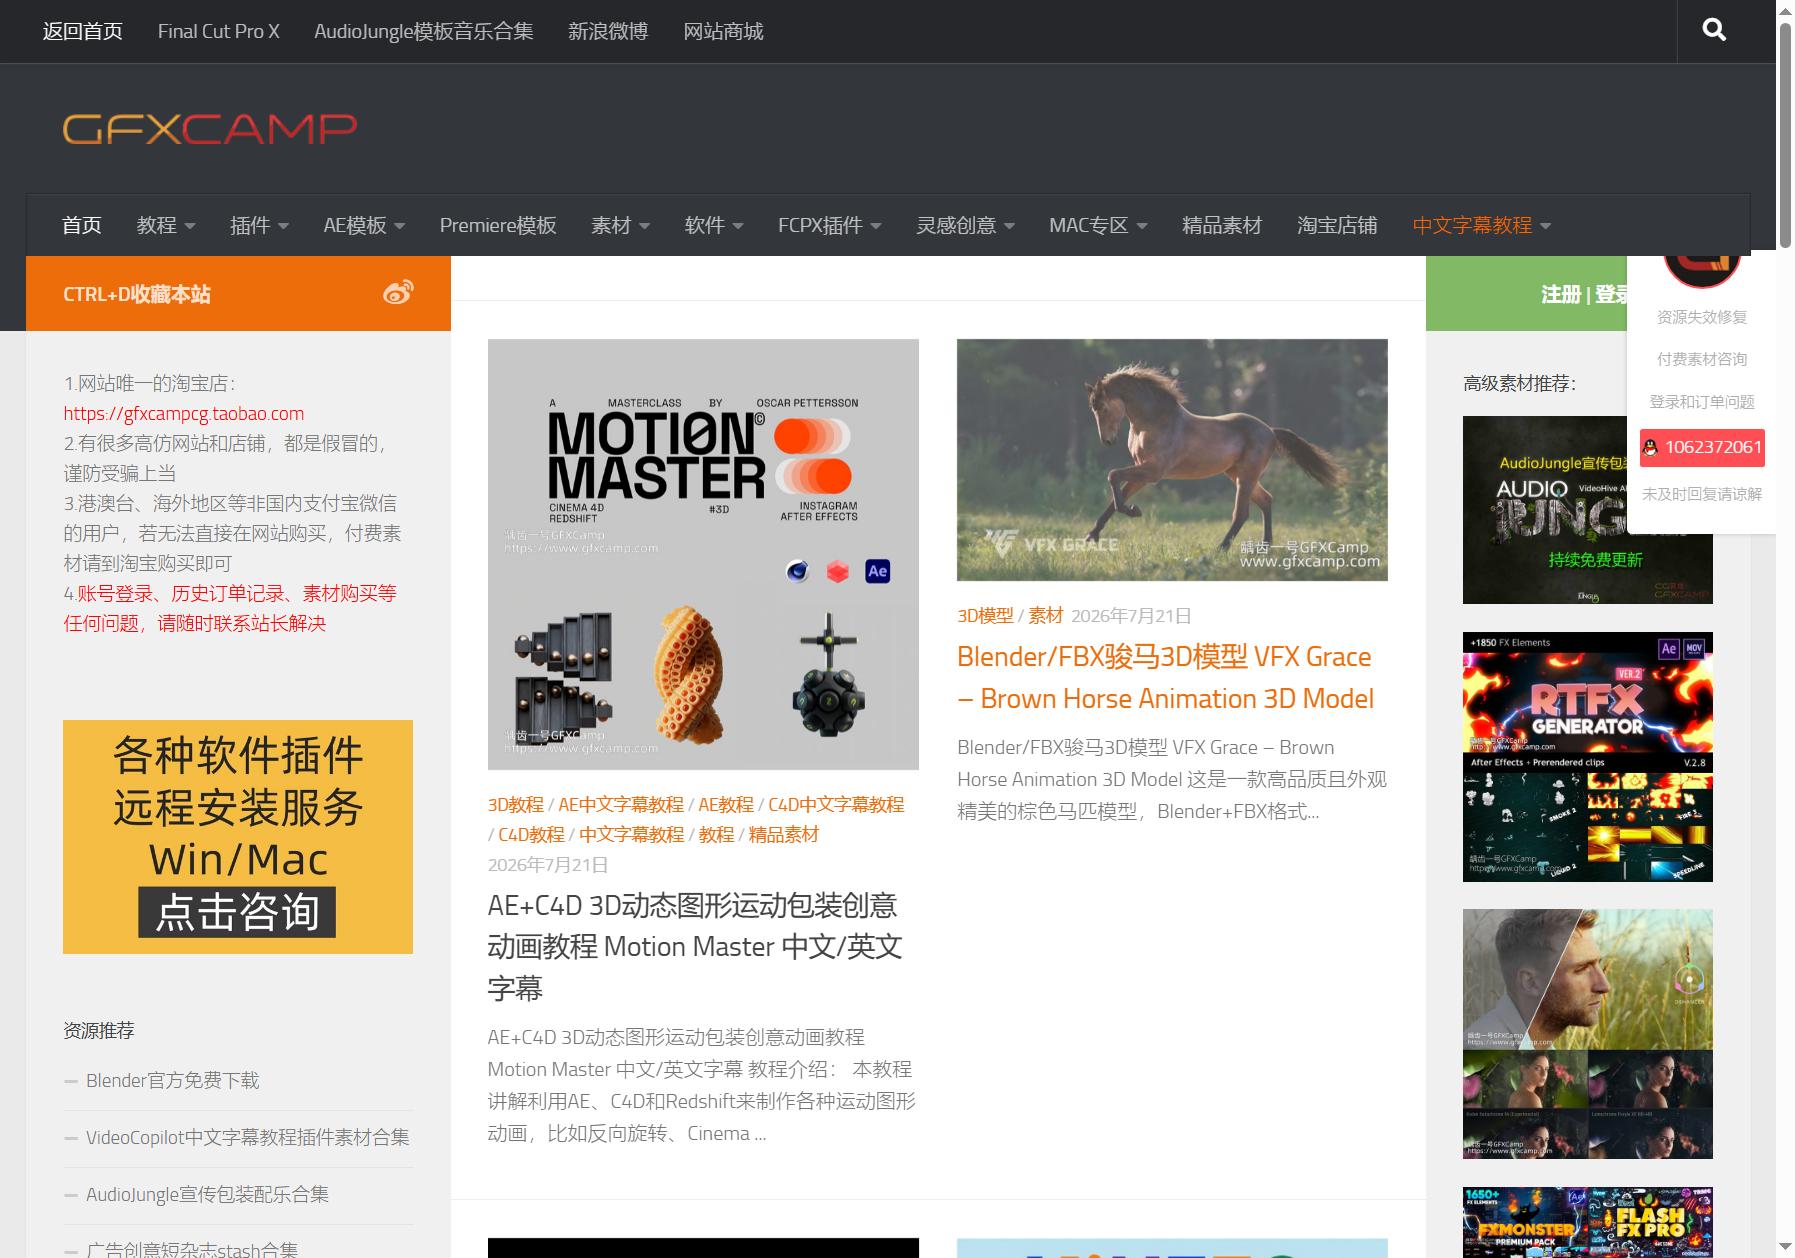Open Final Cut Pro X top link
The image size is (1795, 1258).
click(219, 31)
